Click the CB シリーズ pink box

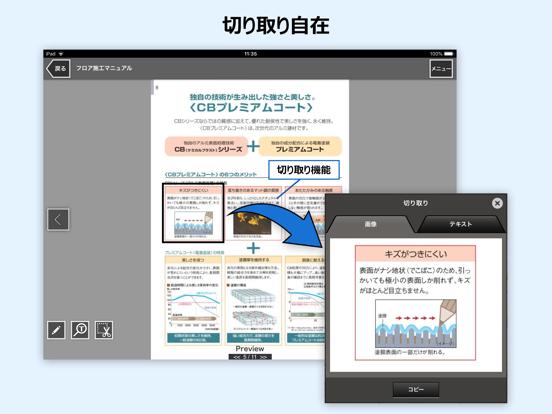coord(207,146)
